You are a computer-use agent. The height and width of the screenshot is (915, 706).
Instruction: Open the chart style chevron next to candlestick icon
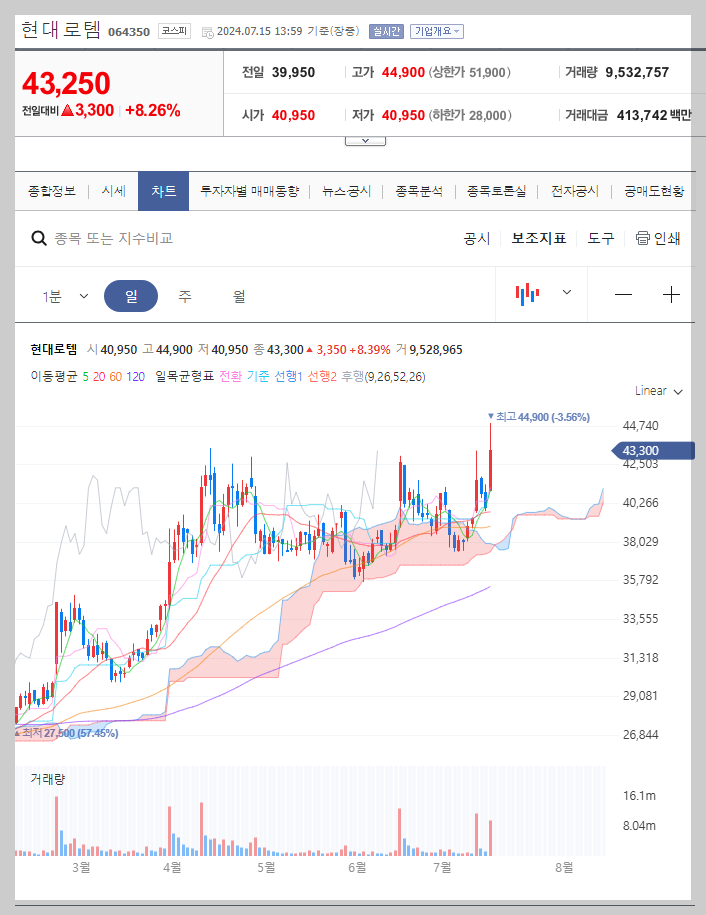point(565,294)
